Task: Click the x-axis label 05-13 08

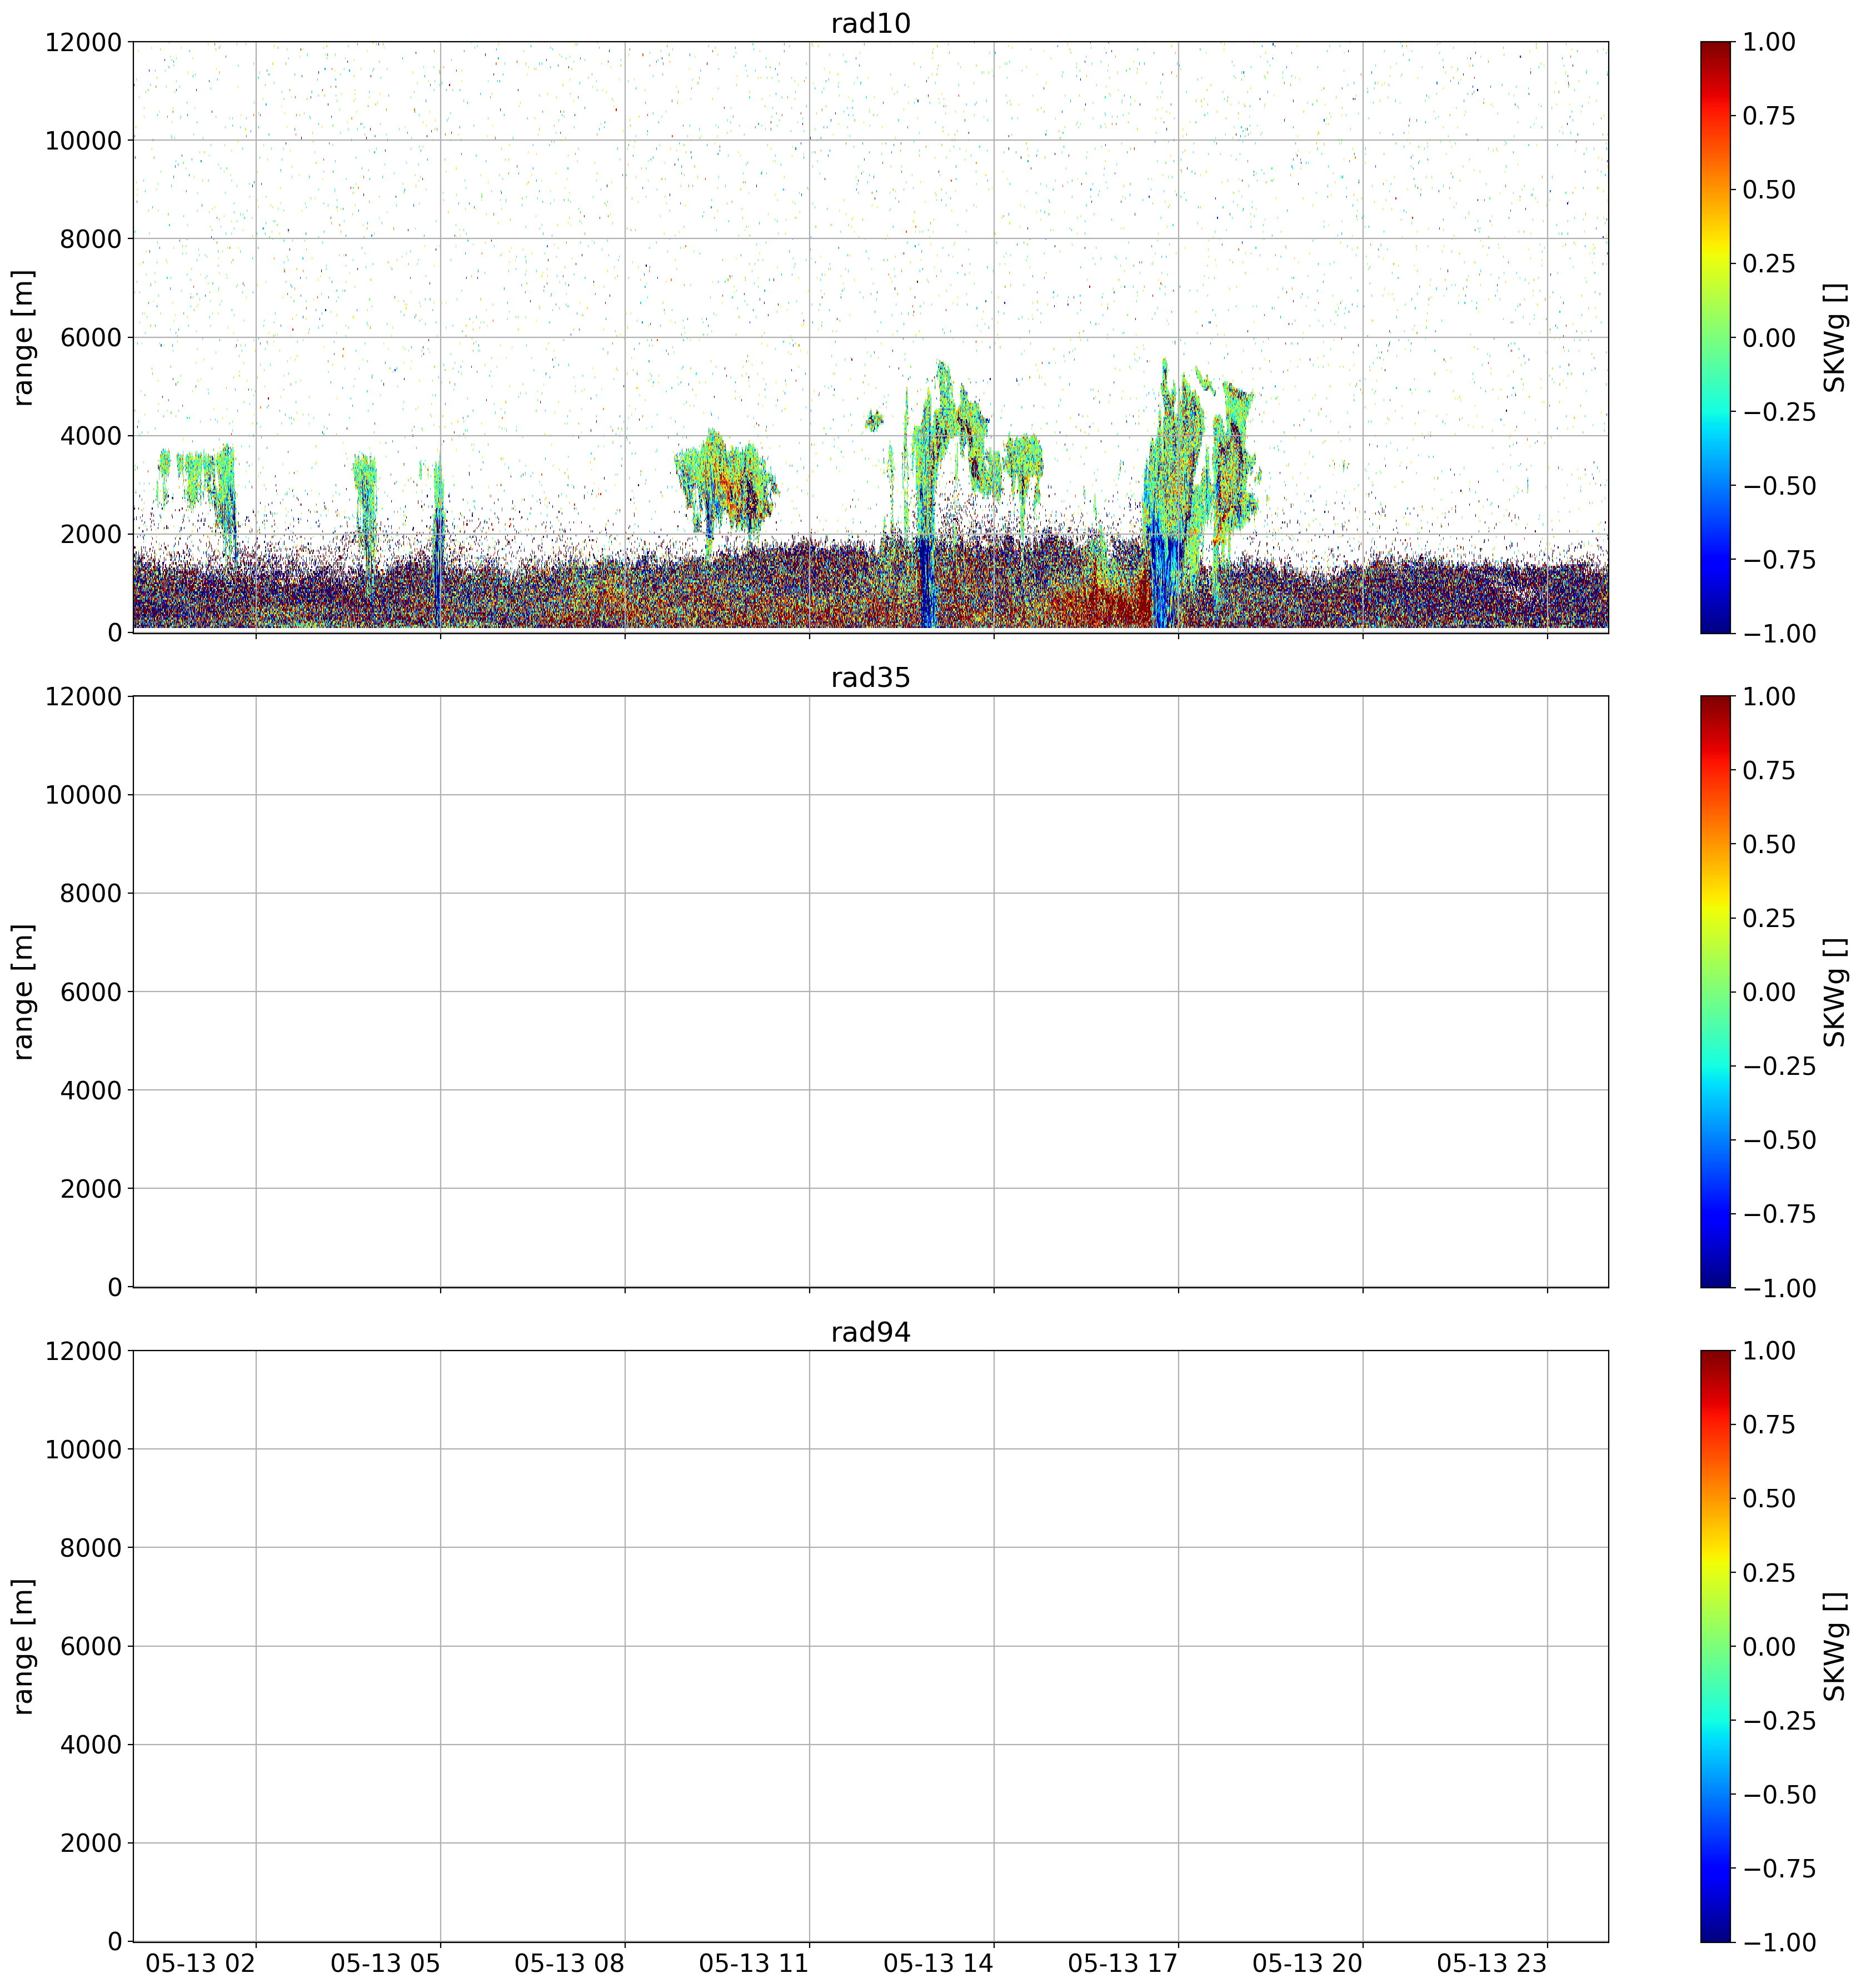Action: point(570,1963)
